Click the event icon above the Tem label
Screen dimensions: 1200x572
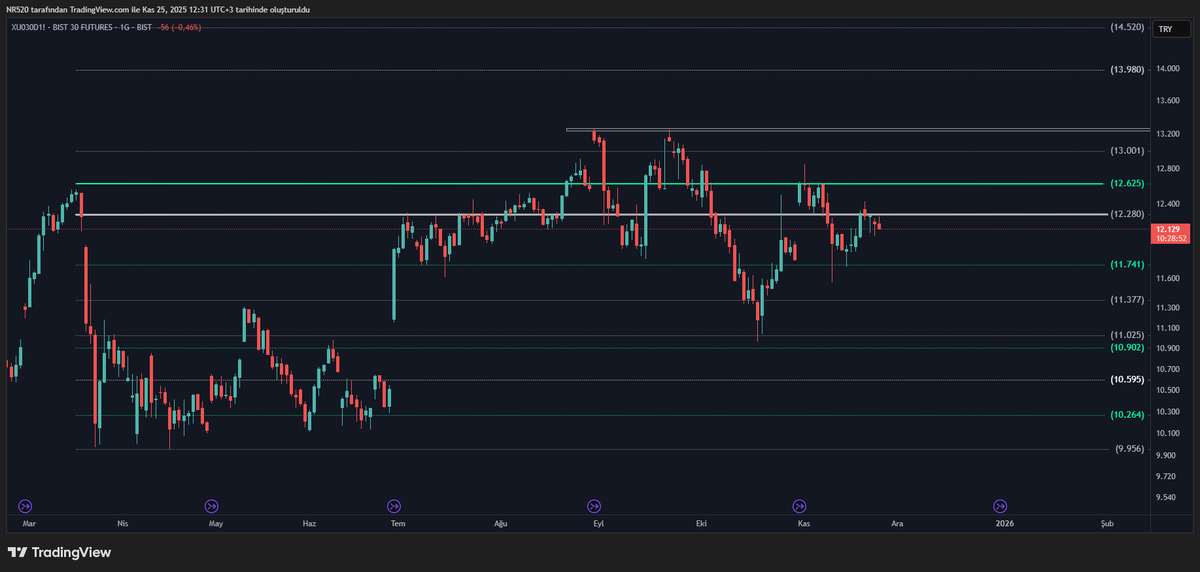pos(394,506)
